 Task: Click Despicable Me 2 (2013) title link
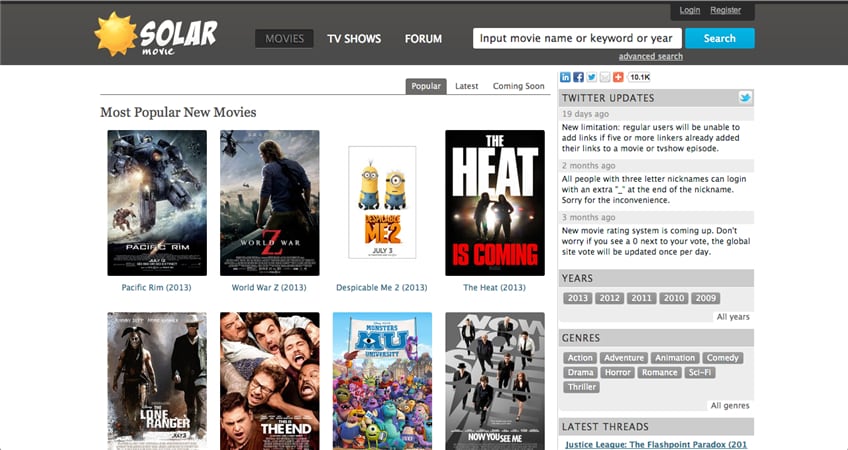381,287
